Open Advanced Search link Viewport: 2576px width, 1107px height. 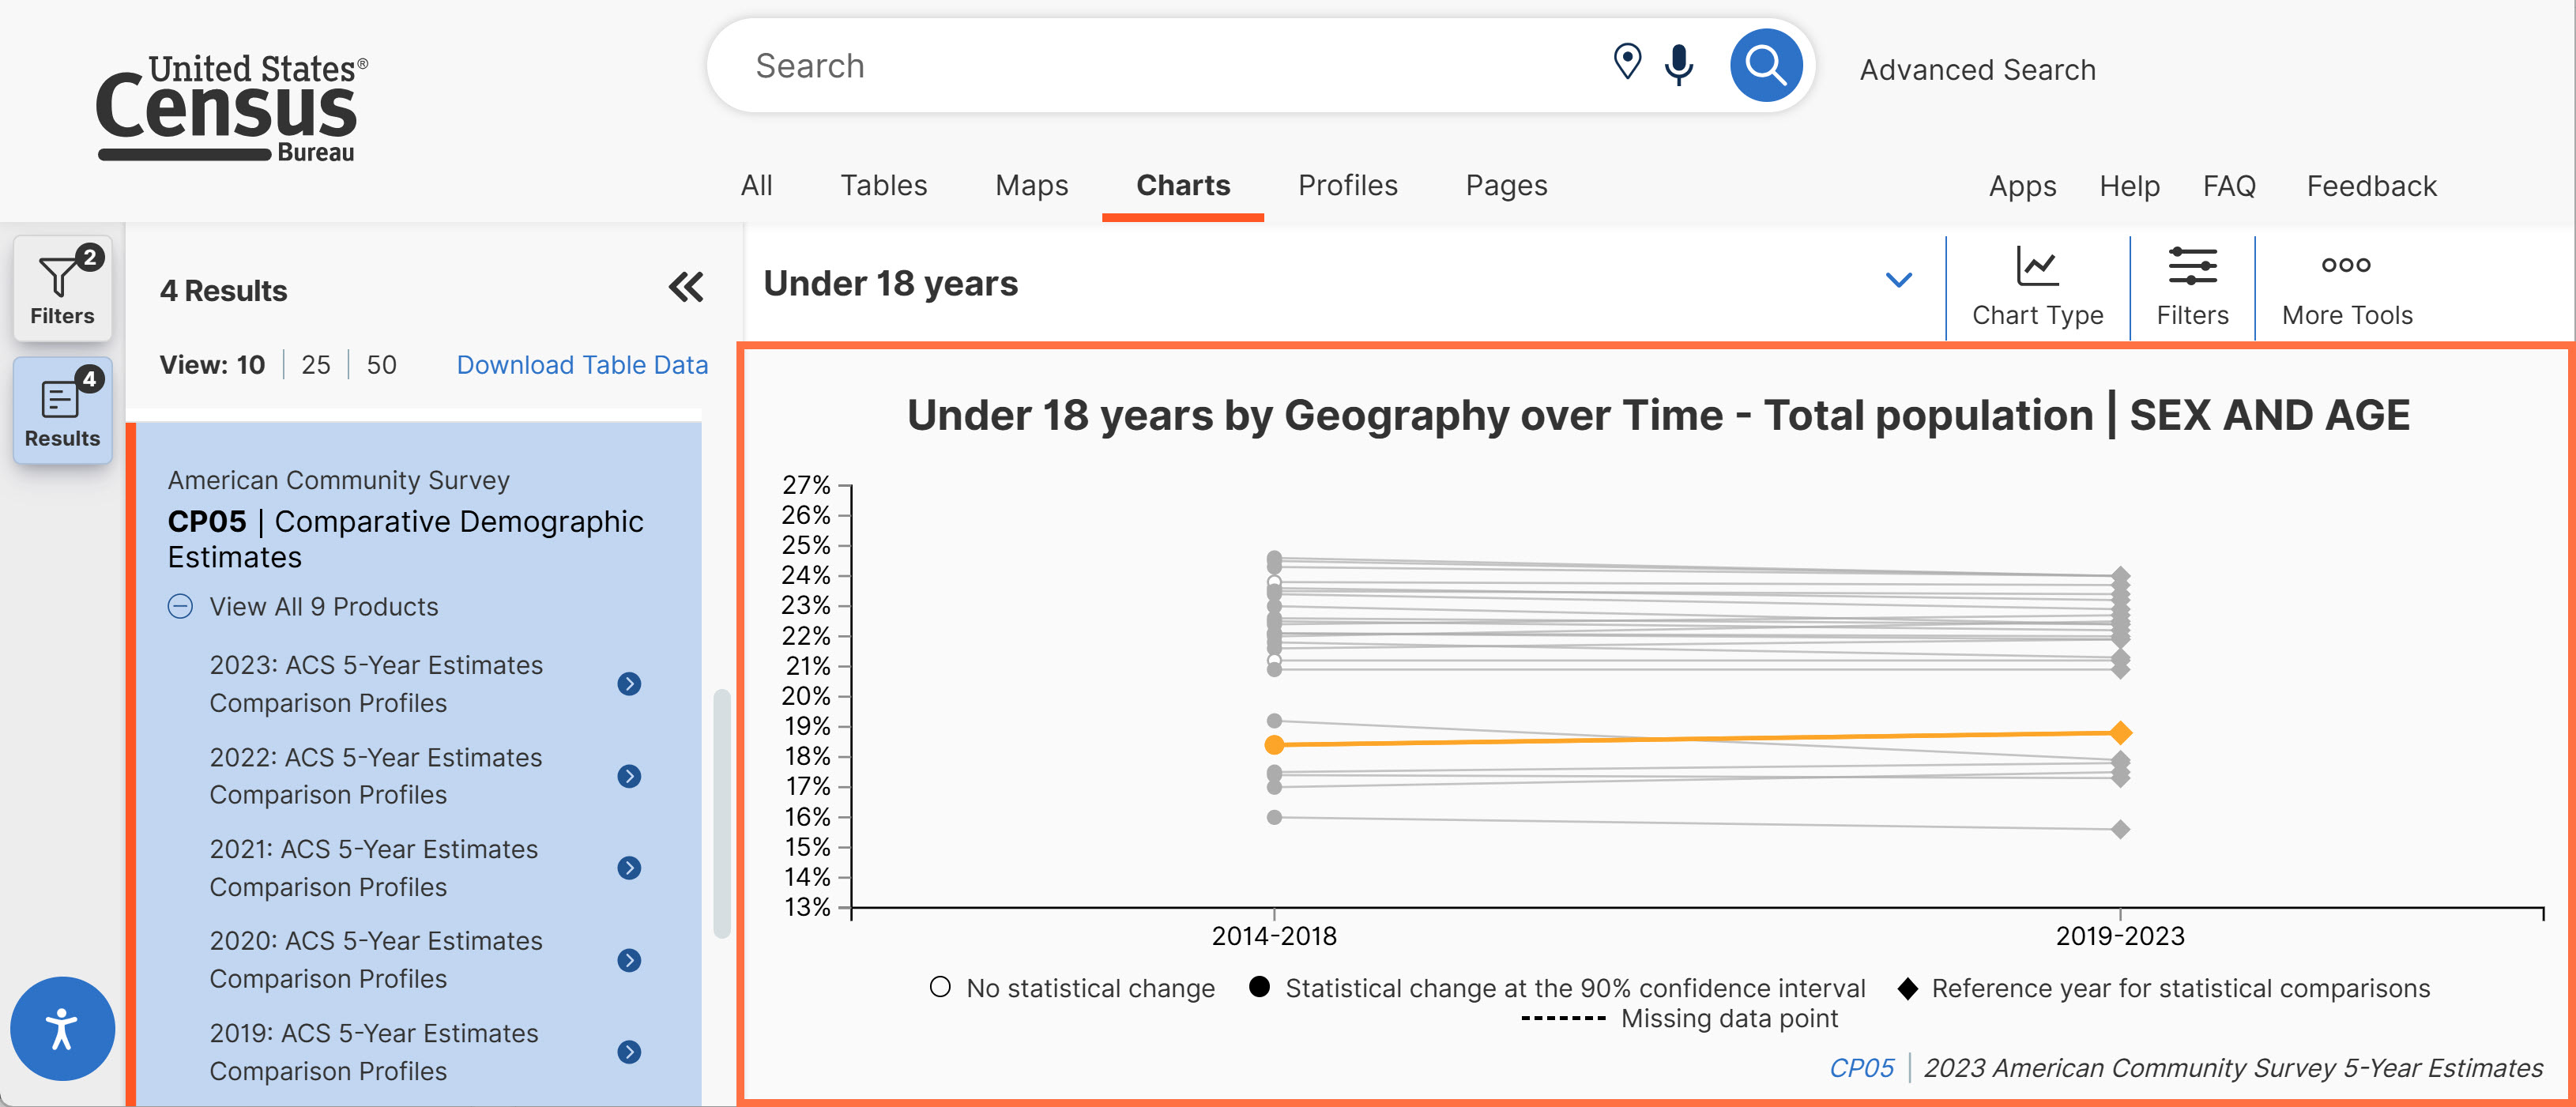(x=1977, y=70)
